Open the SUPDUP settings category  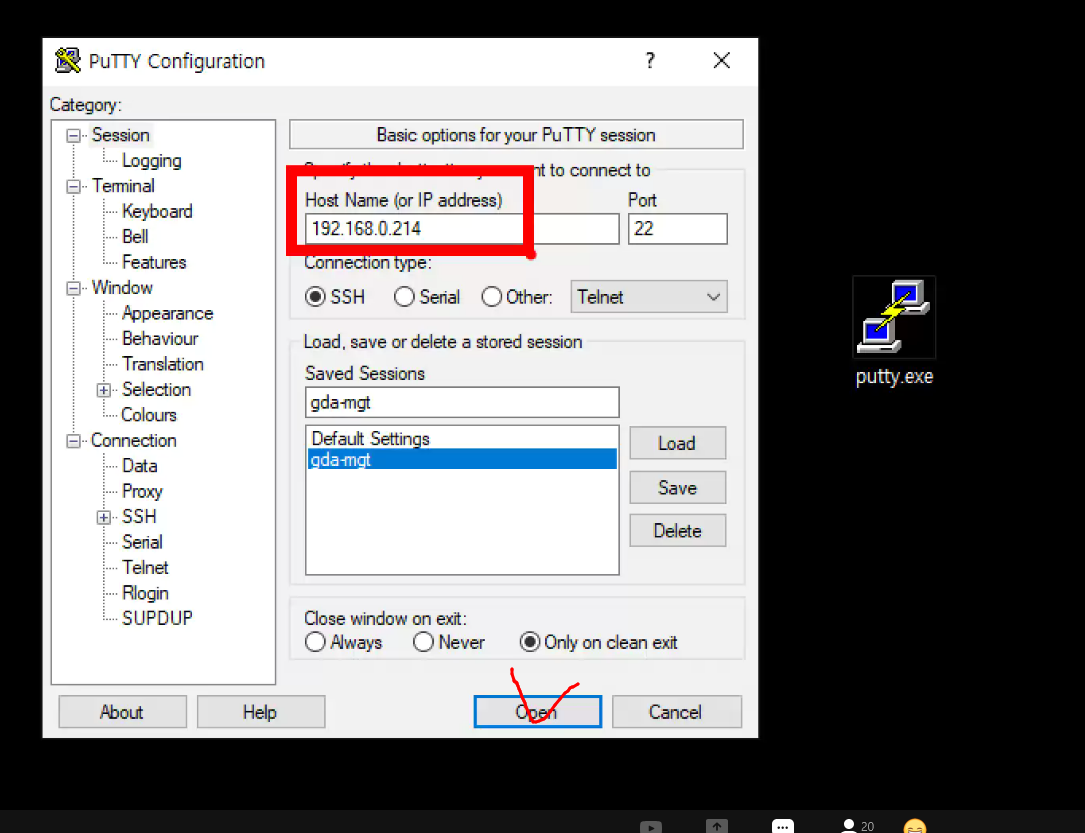pyautogui.click(x=157, y=619)
